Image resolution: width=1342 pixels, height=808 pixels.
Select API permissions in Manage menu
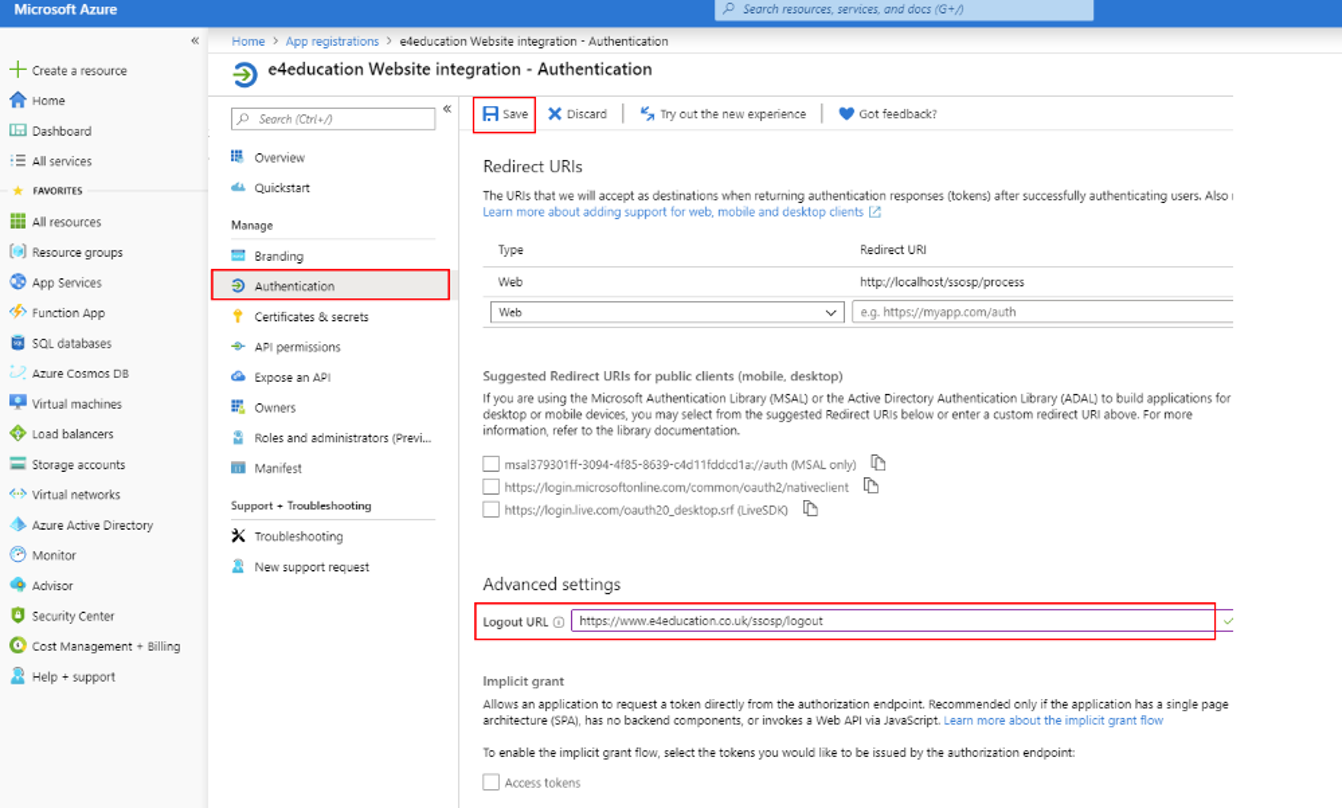coord(297,347)
